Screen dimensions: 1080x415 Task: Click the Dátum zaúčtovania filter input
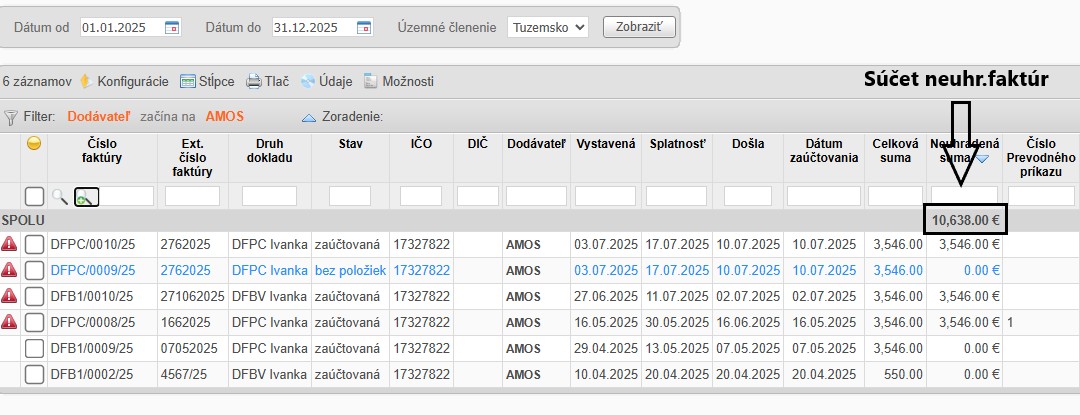click(x=824, y=196)
